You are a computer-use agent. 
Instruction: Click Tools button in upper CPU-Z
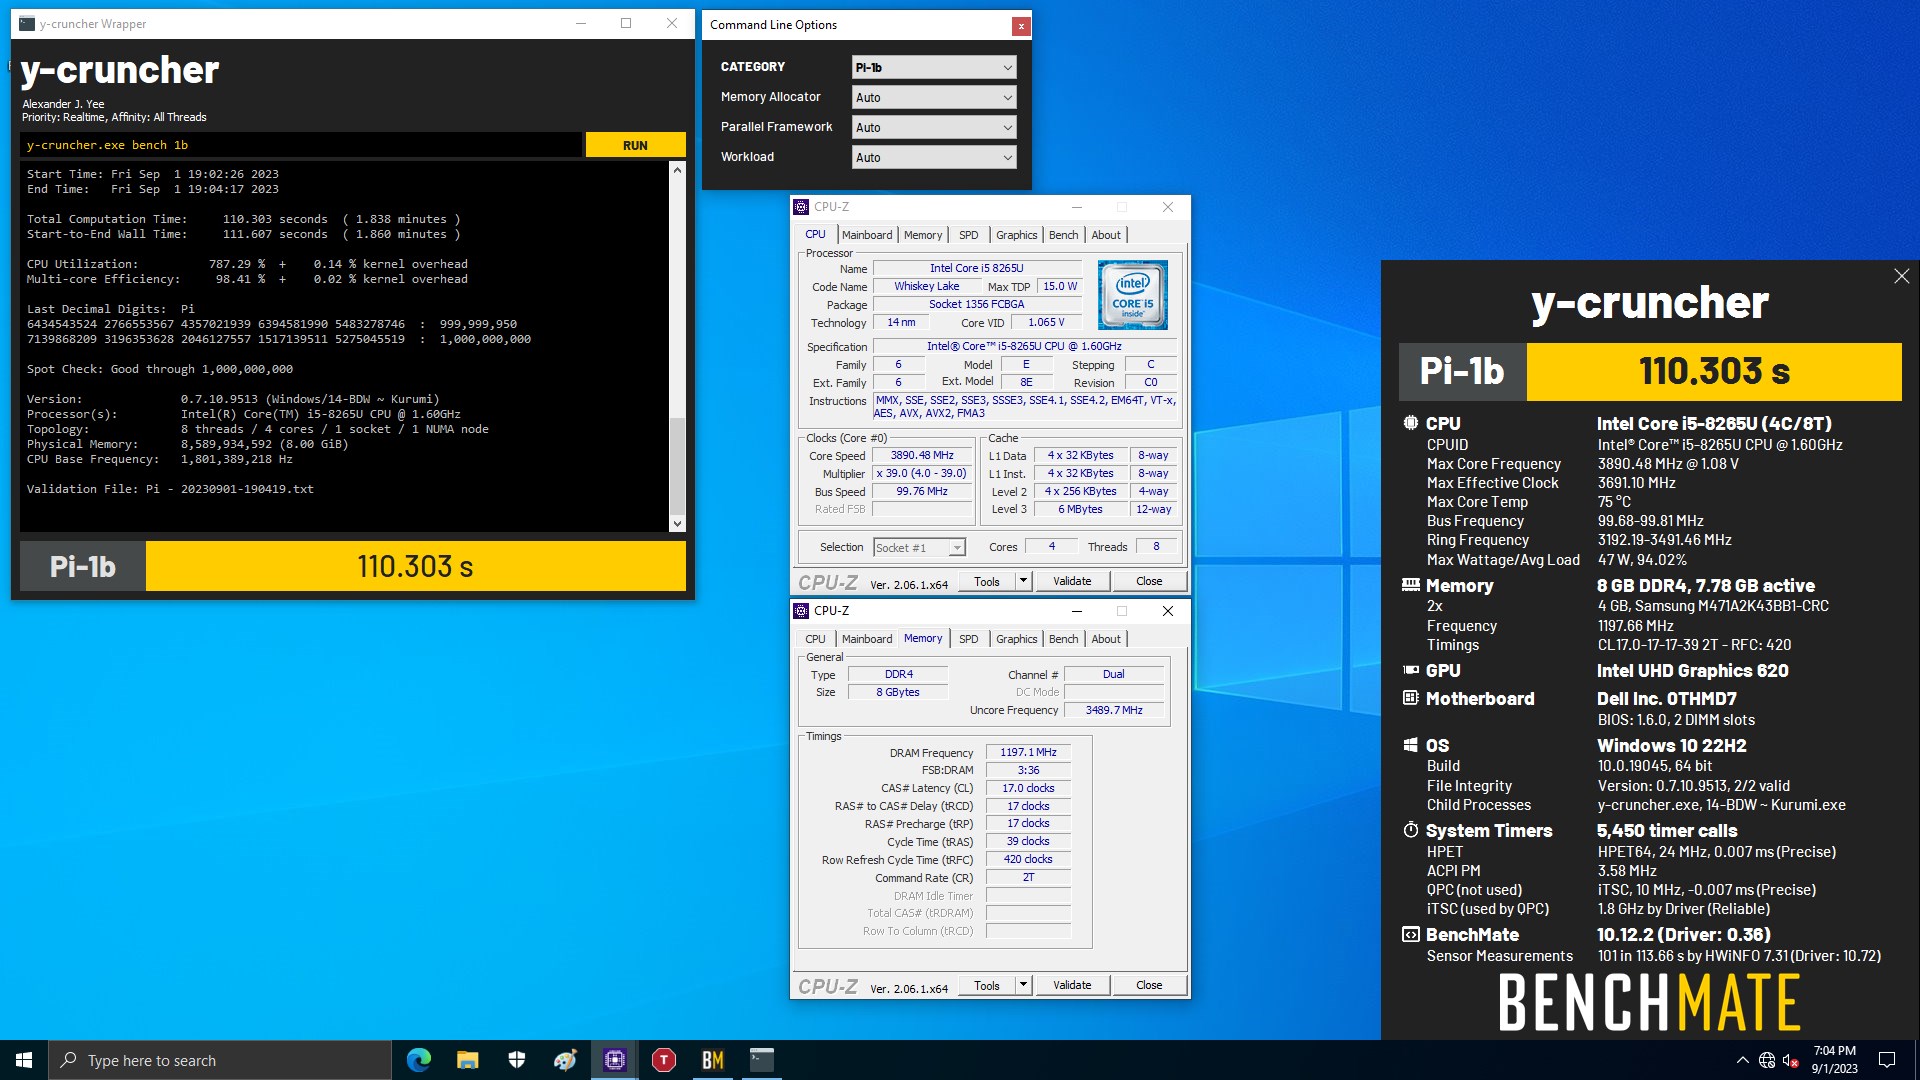pos(986,581)
